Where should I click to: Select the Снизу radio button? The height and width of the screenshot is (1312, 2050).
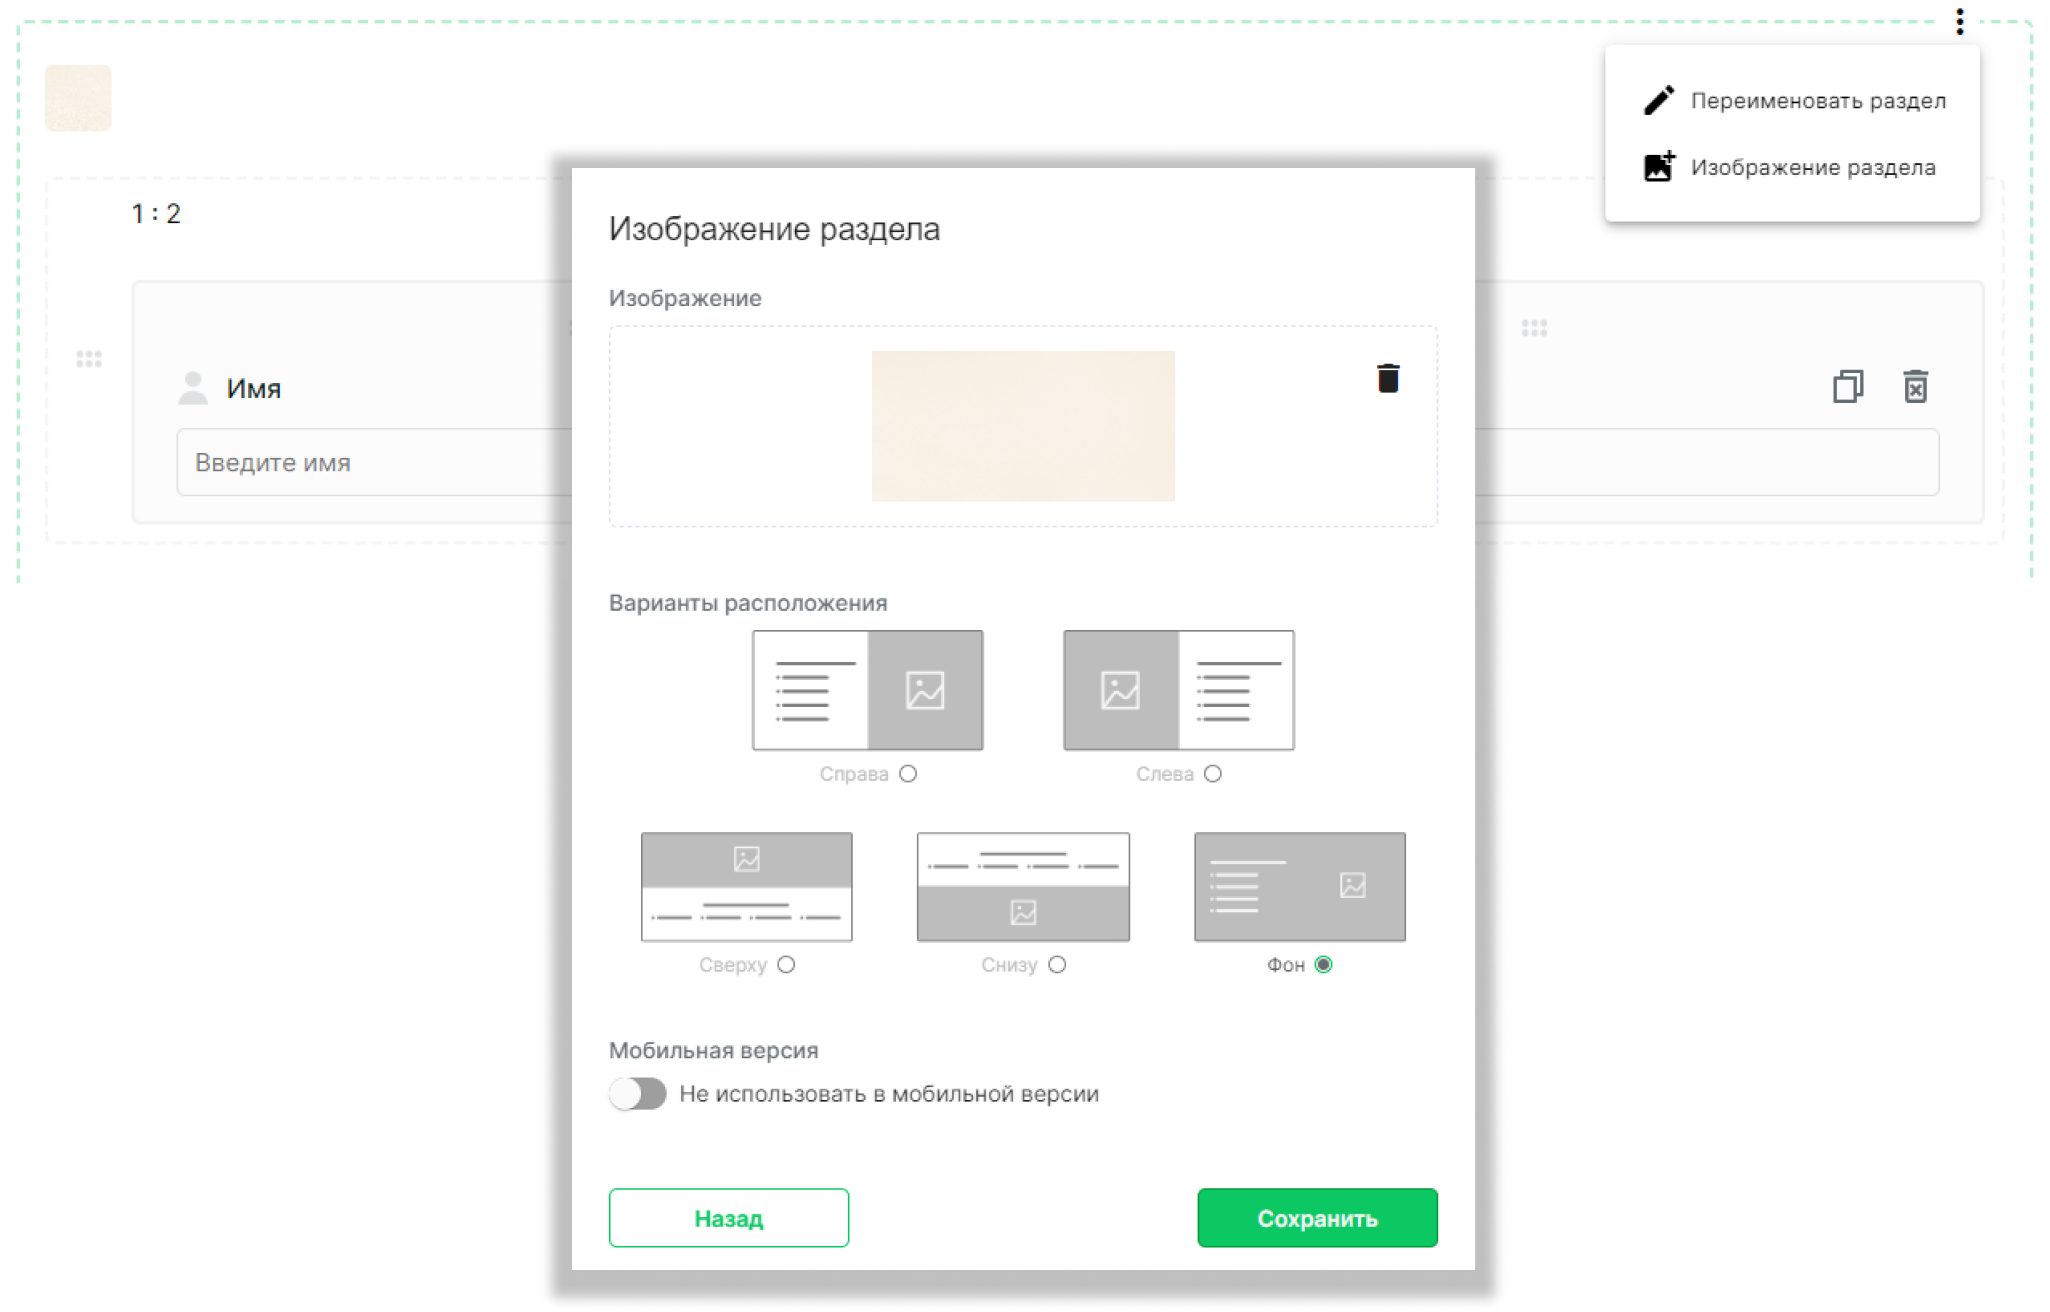[x=1057, y=965]
